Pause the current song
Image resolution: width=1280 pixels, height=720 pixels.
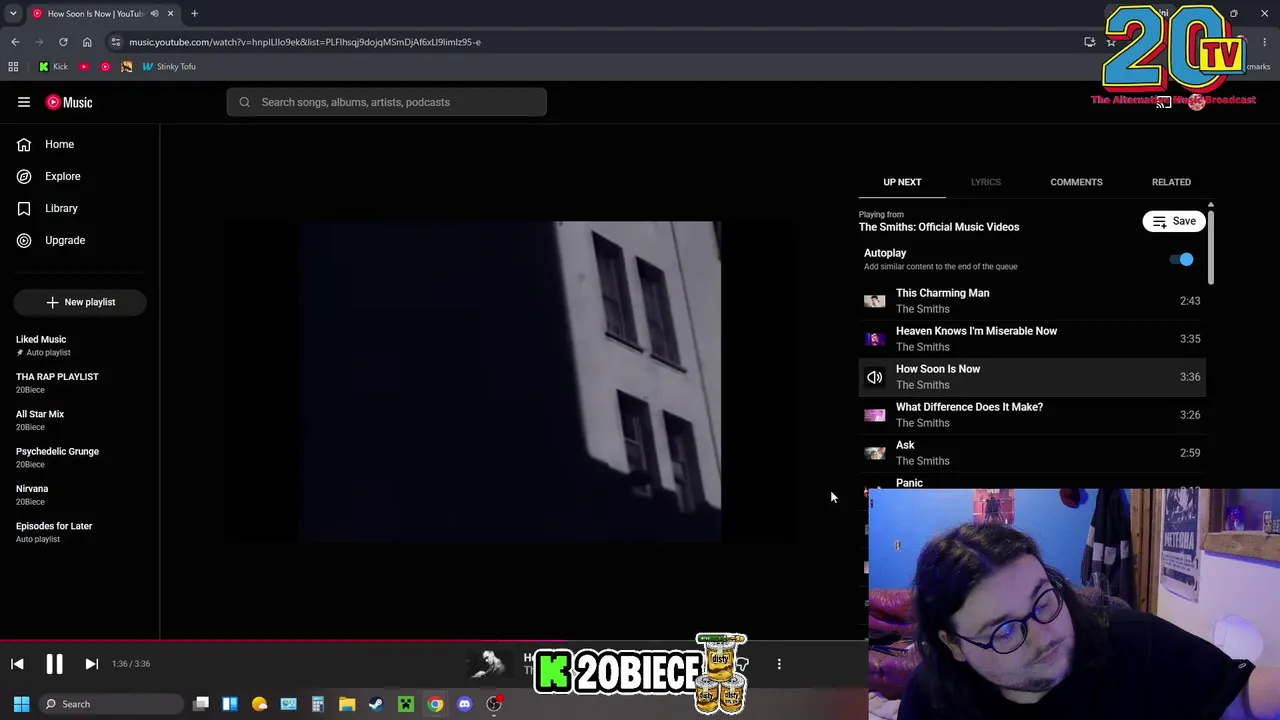[54, 664]
